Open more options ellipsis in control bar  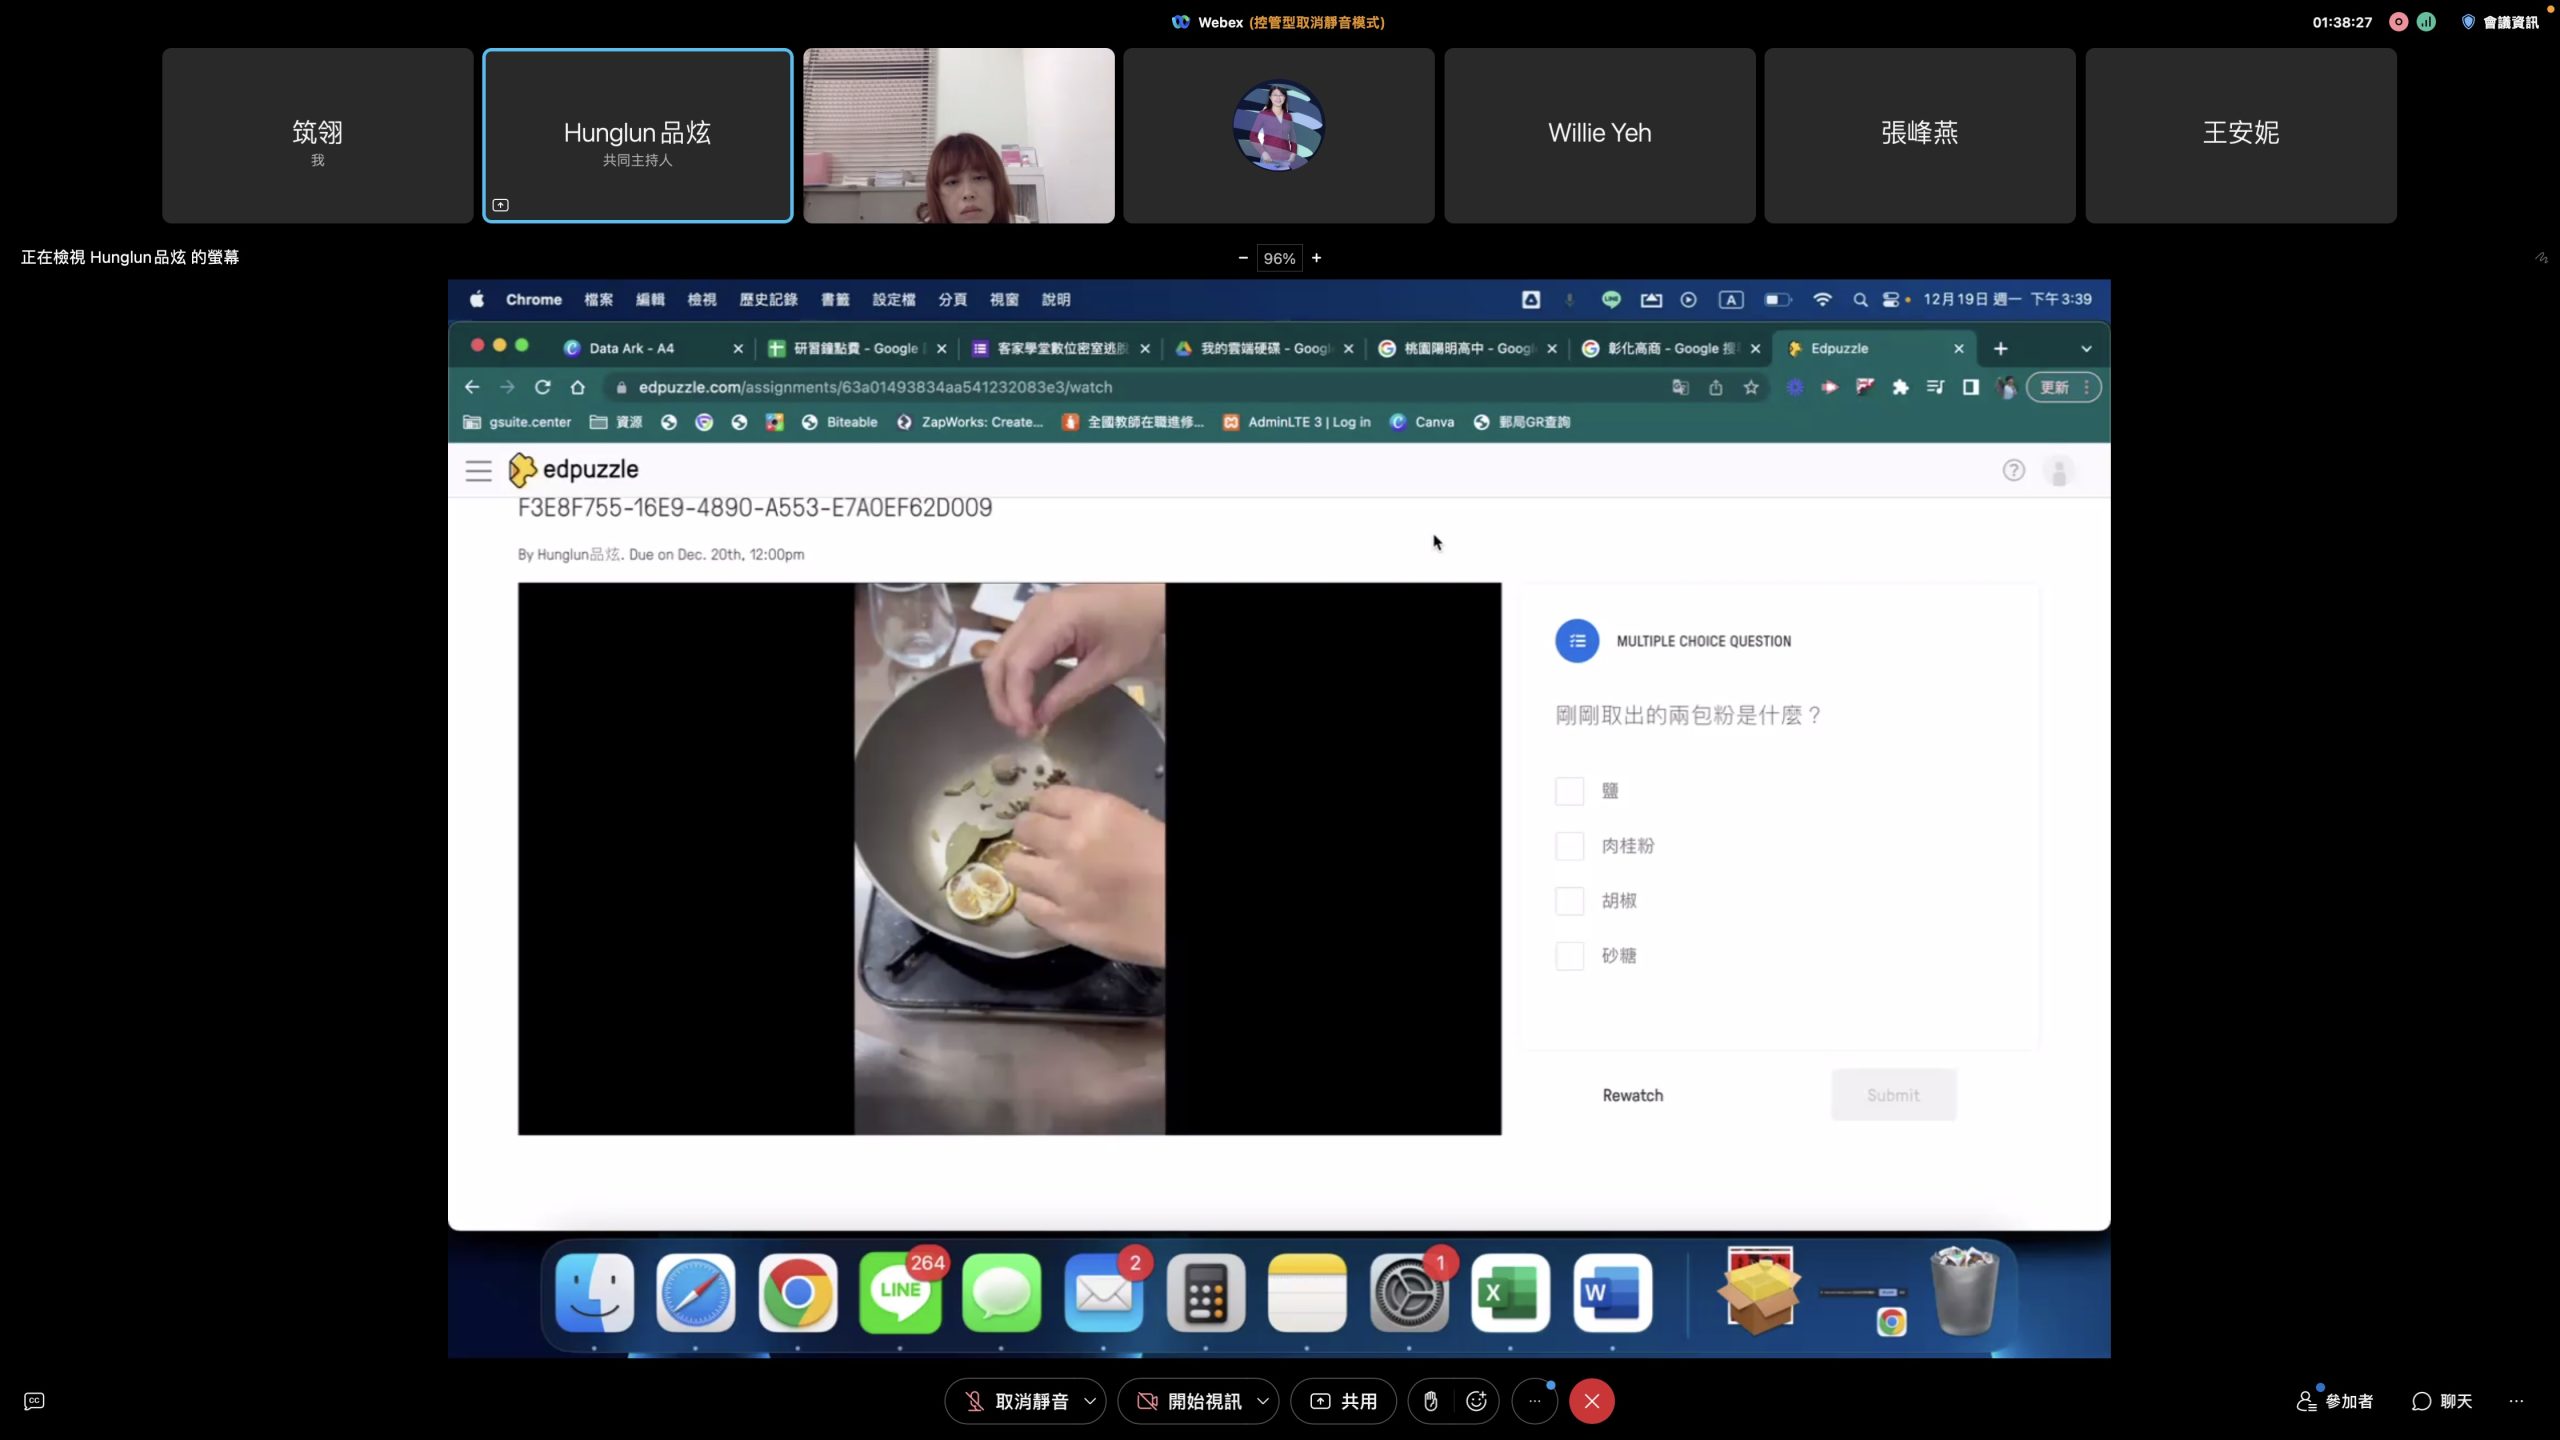pos(1534,1401)
